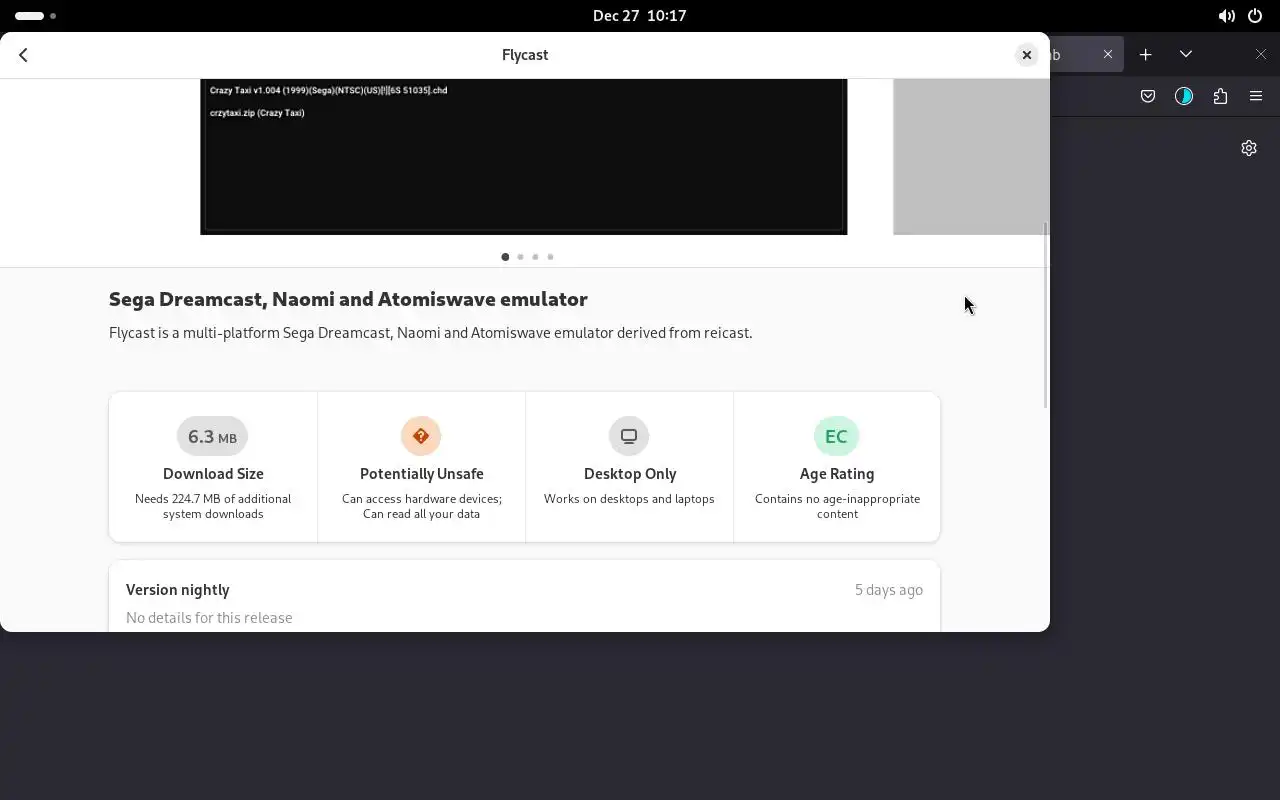Select the first screenshot carousel dot
Viewport: 1280px width, 800px height.
click(x=505, y=257)
